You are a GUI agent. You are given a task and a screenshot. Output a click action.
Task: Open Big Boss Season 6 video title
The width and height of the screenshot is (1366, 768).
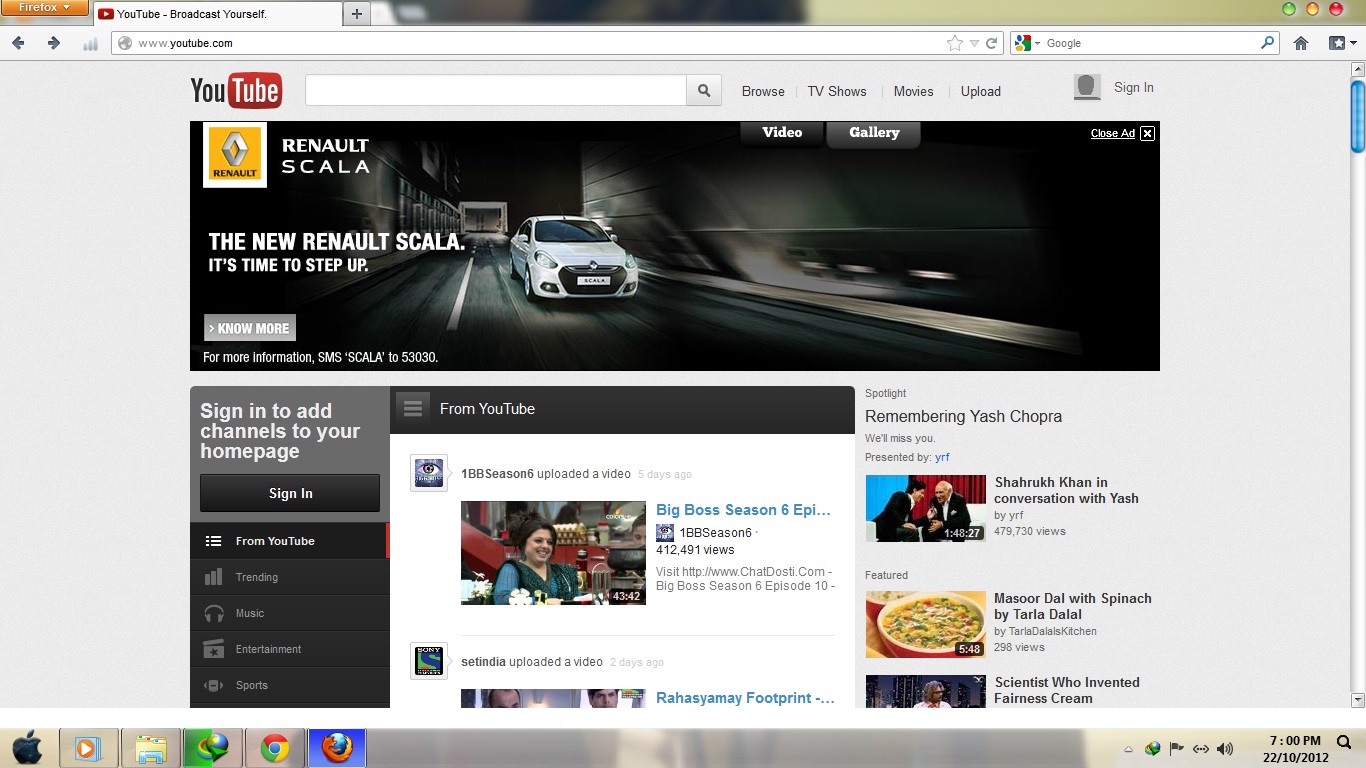[x=743, y=510]
